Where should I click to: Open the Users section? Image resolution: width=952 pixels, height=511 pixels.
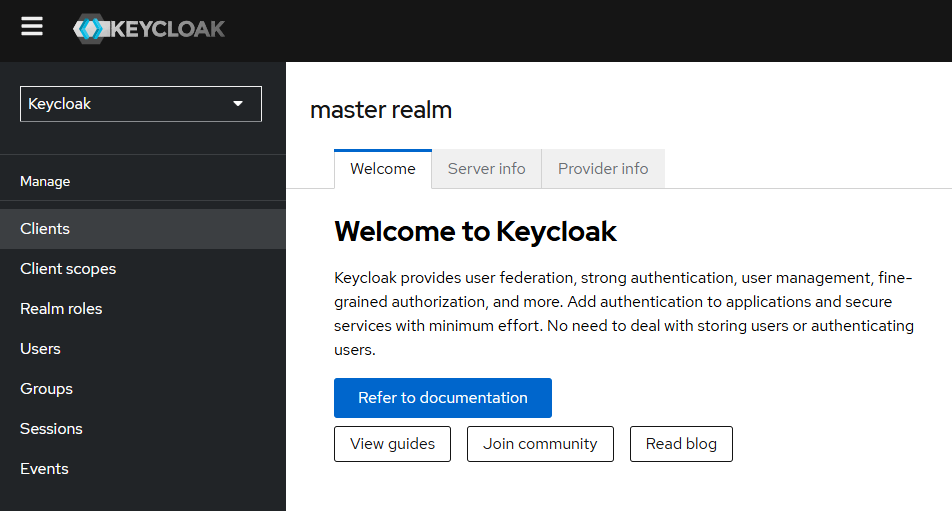point(40,349)
